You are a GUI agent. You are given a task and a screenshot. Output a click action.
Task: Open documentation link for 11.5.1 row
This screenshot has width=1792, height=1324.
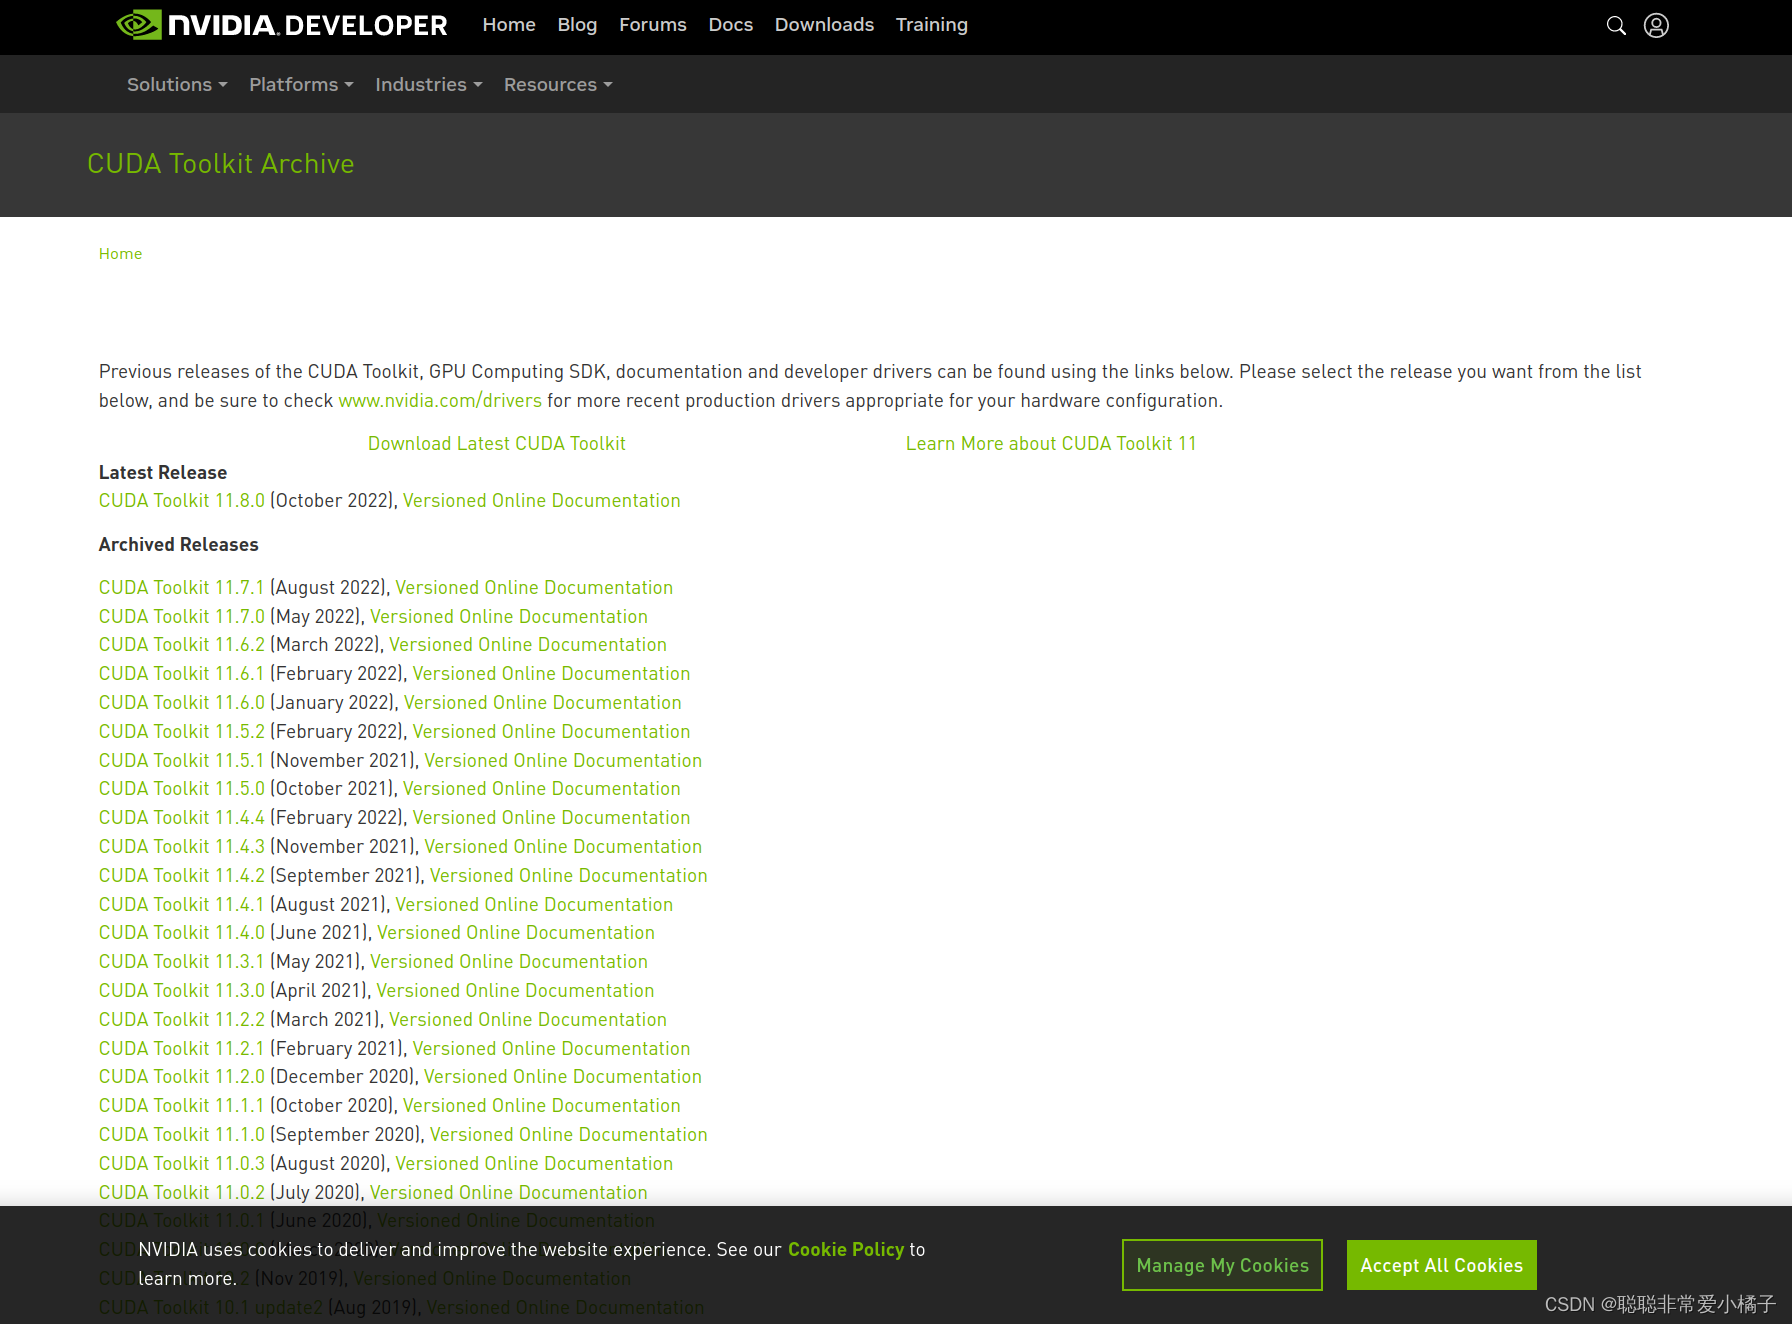pyautogui.click(x=563, y=760)
